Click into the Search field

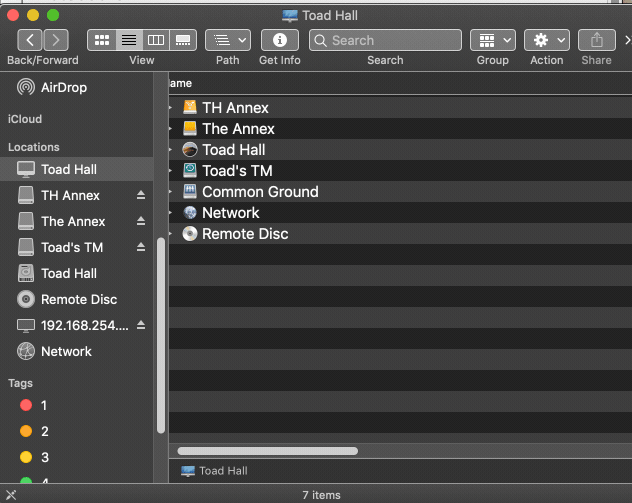click(385, 40)
